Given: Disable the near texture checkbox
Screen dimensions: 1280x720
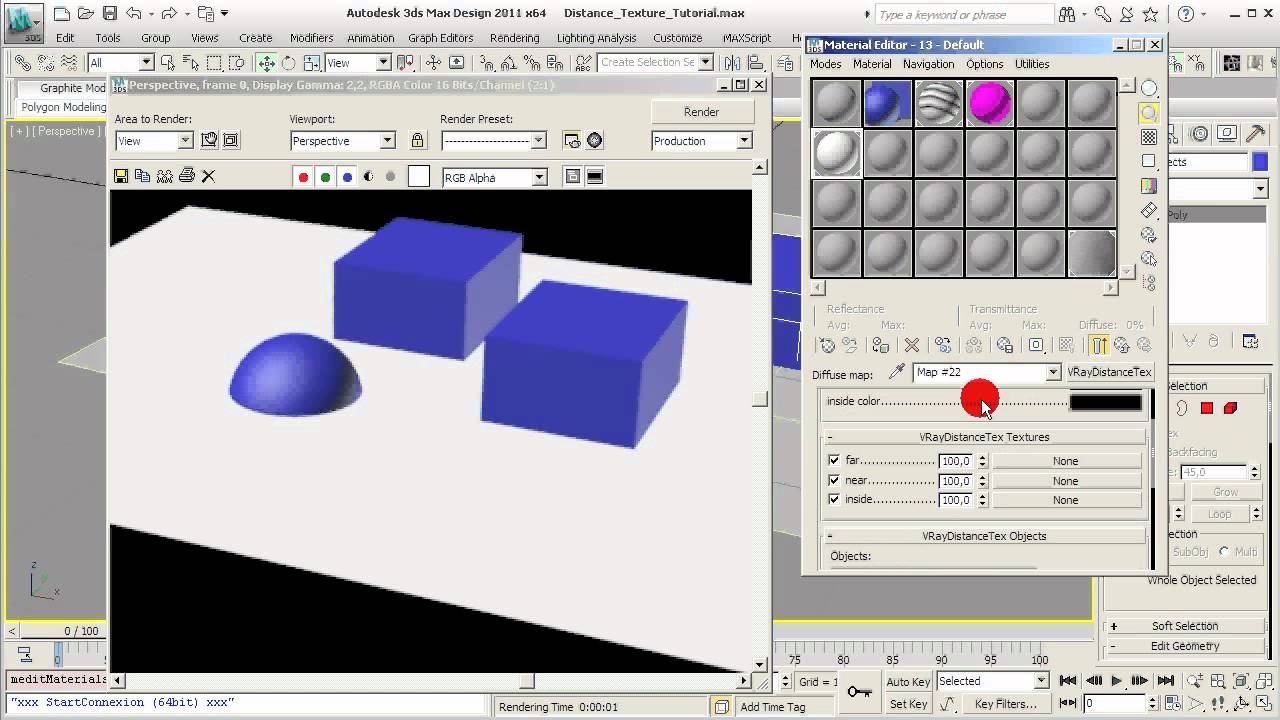Looking at the screenshot, I should (834, 480).
